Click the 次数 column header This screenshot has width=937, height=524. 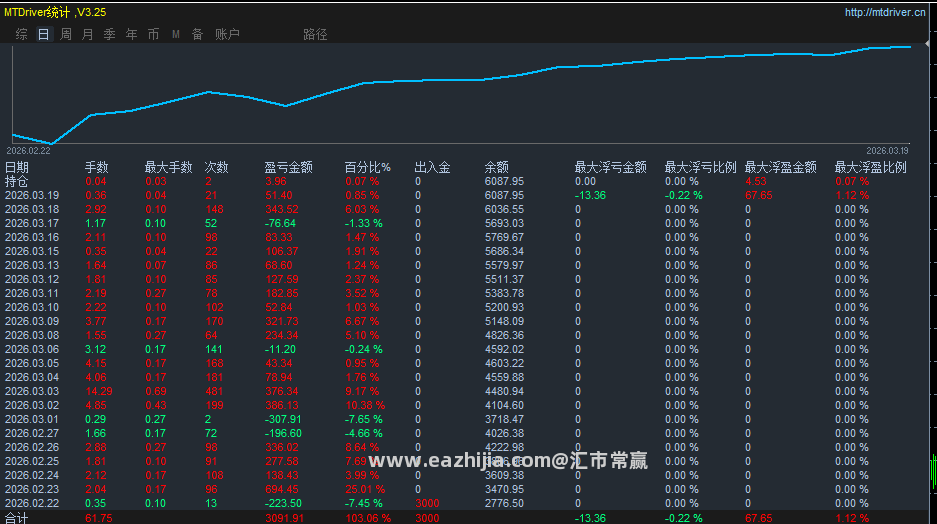tap(216, 167)
